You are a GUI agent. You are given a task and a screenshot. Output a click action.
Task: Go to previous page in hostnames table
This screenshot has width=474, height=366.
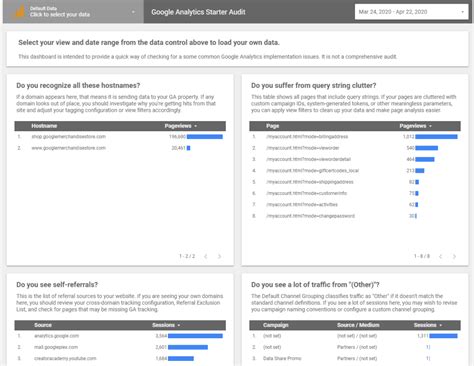206,256
